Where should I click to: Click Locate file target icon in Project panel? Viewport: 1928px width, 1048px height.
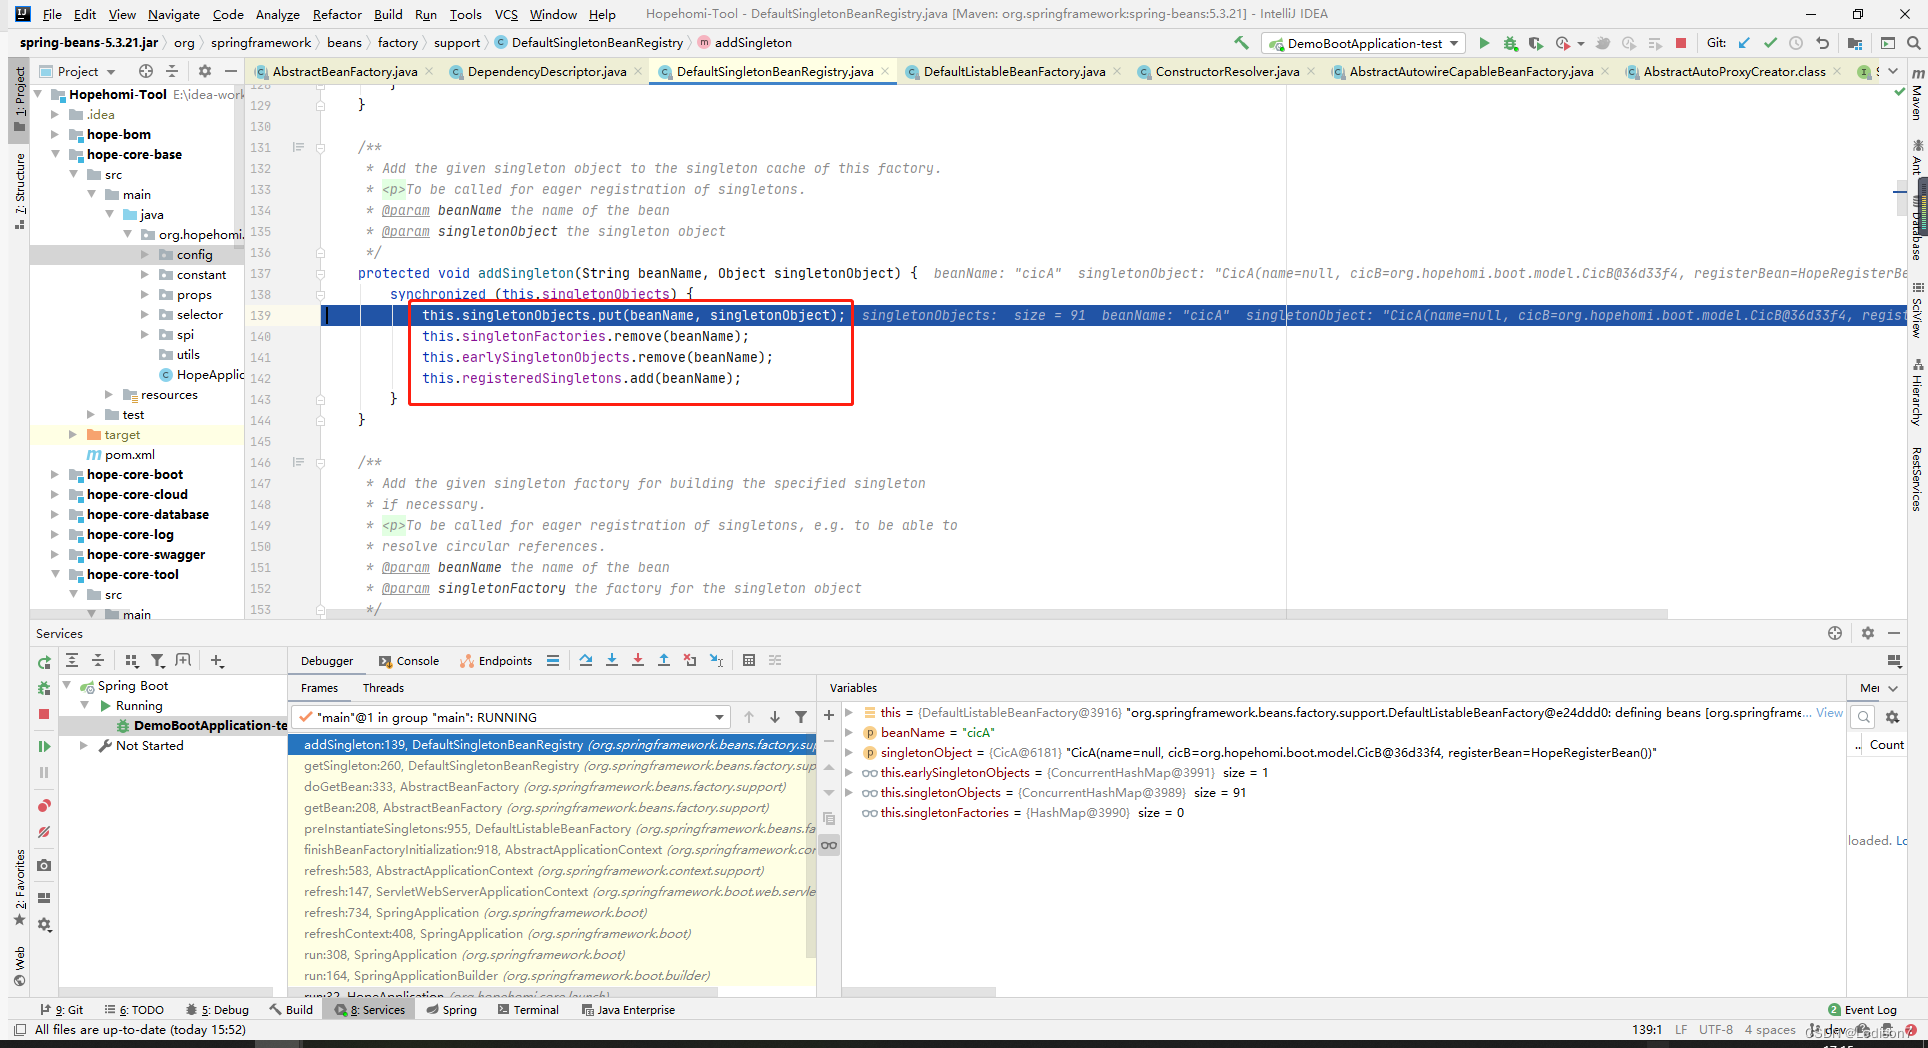click(x=146, y=71)
